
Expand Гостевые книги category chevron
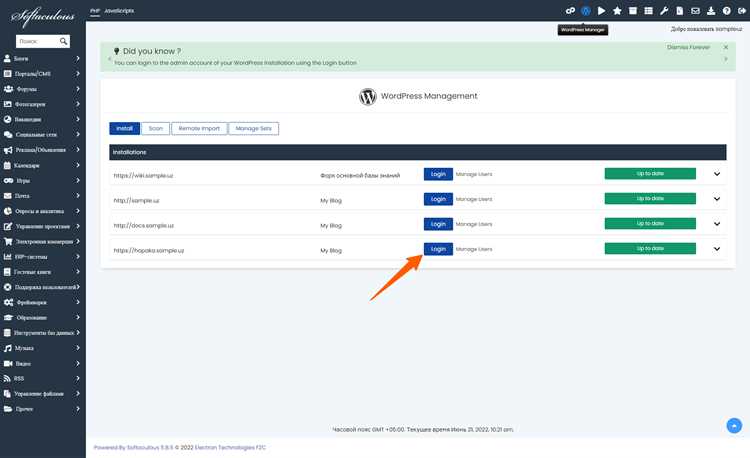pyautogui.click(x=77, y=272)
